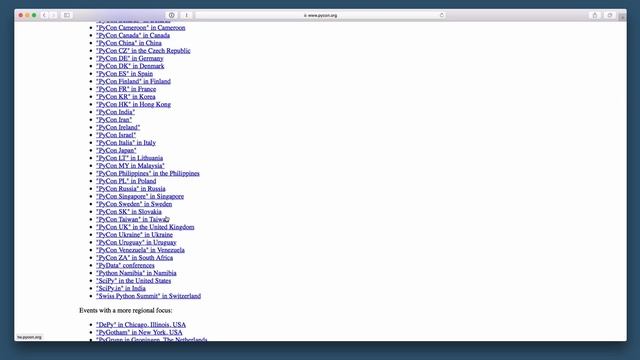
Task: Open "PyCon UK" in the United Kingdom
Action: (x=145, y=227)
